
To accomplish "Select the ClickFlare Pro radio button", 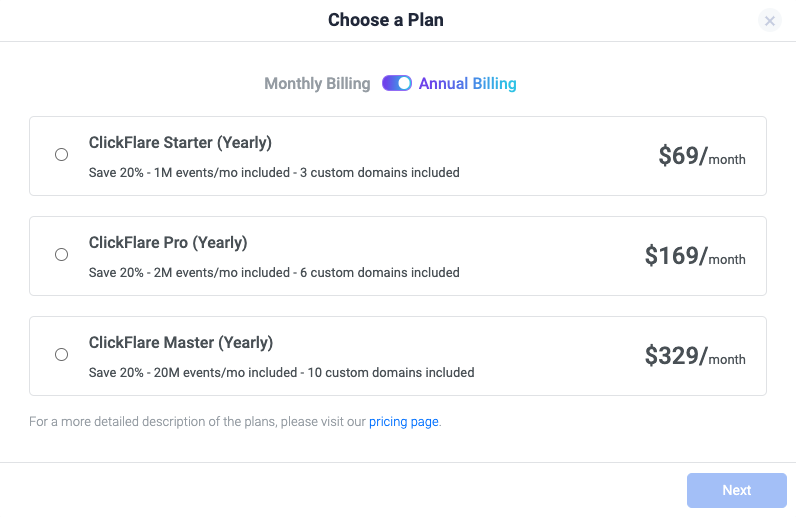I will 62,255.
